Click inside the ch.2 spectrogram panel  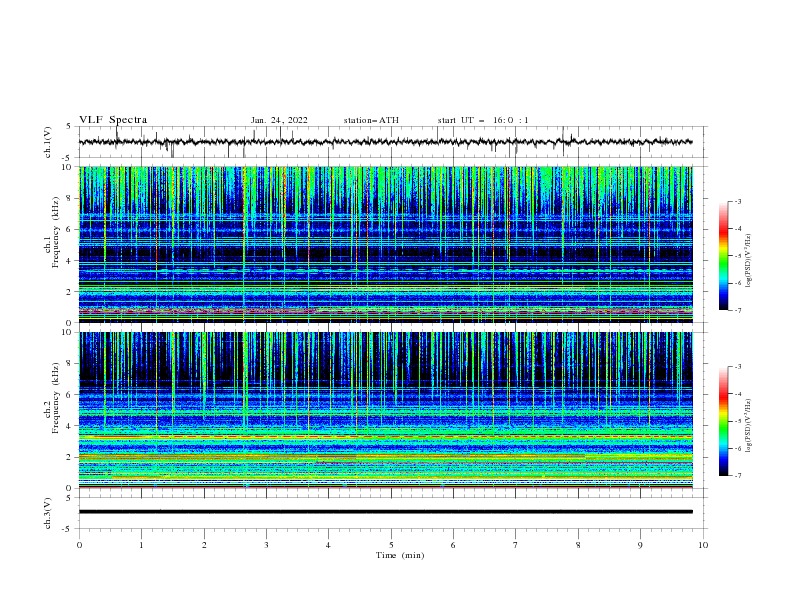pos(385,410)
